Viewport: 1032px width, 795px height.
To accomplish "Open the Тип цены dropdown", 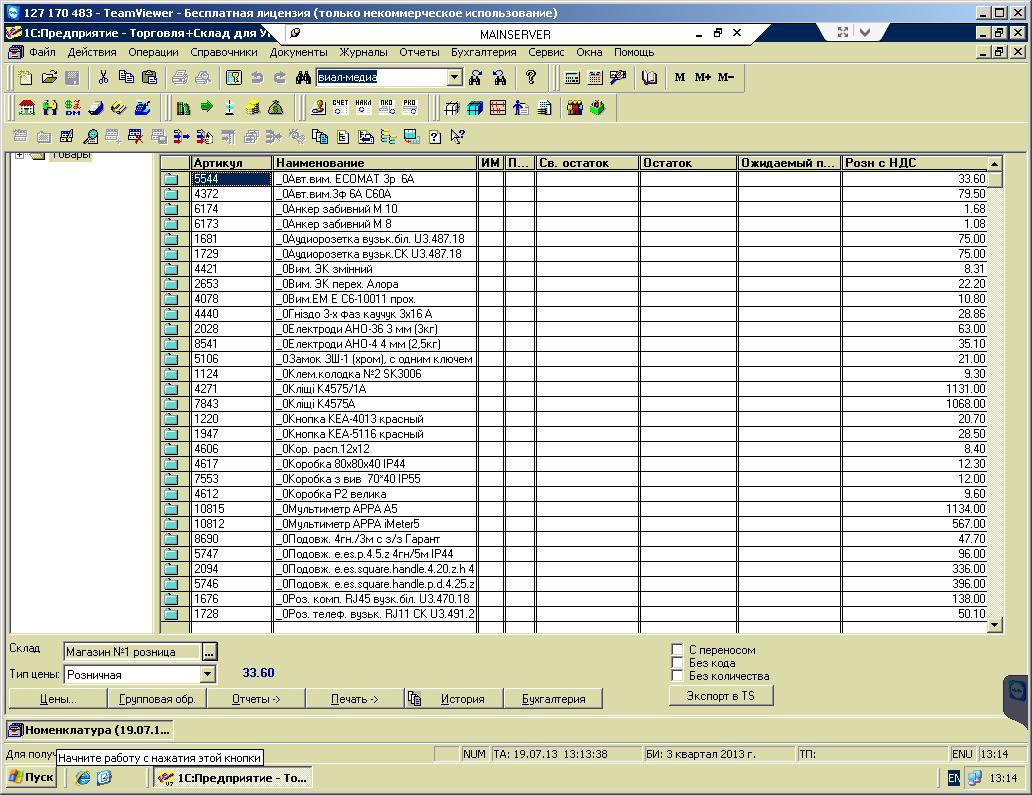I will click(x=207, y=674).
